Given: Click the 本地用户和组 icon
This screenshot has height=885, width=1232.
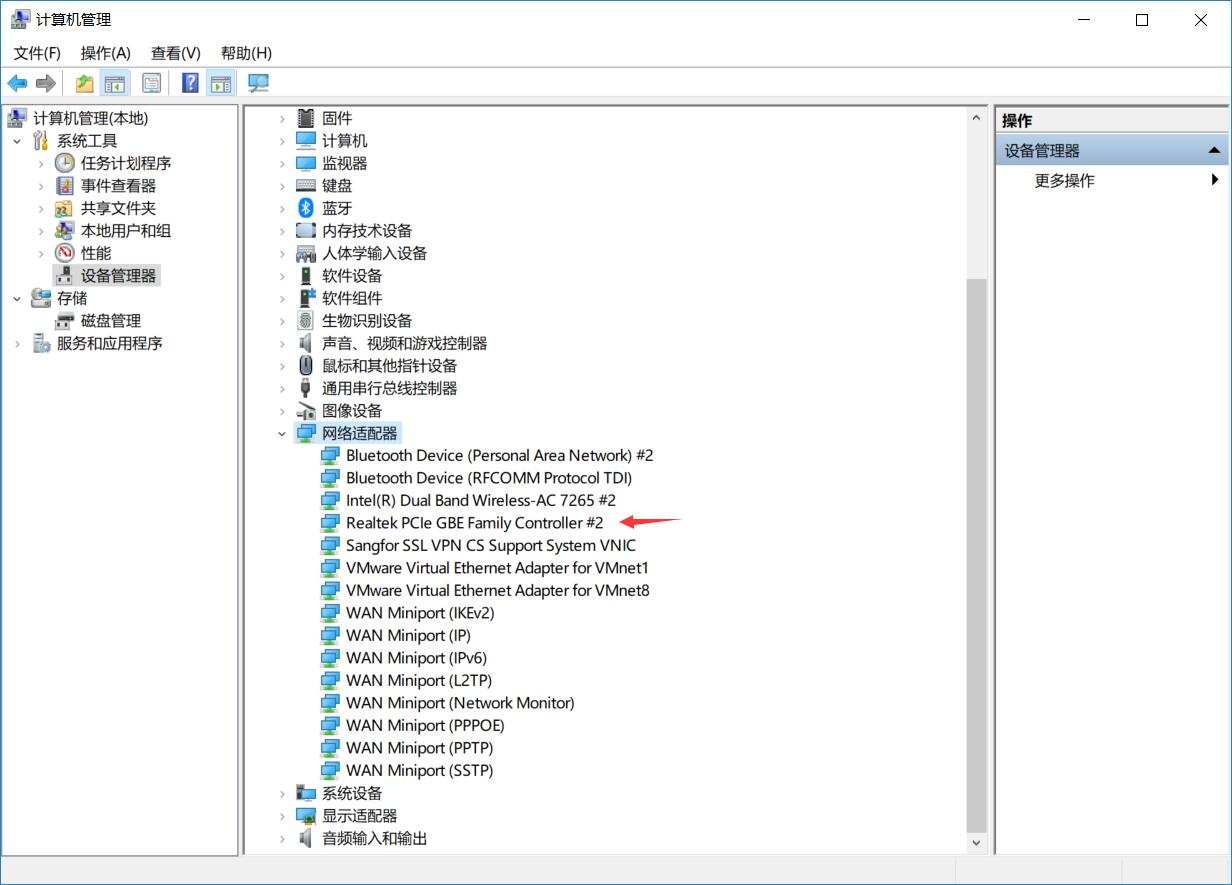Looking at the screenshot, I should [x=64, y=231].
